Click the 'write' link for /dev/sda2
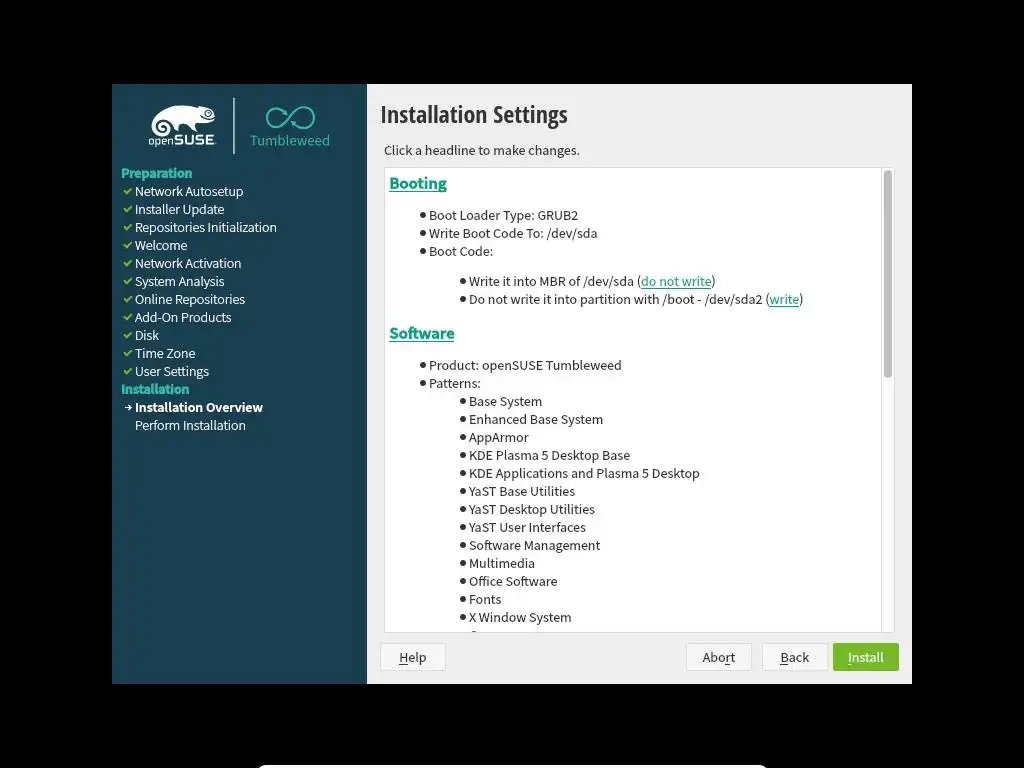 click(x=784, y=299)
